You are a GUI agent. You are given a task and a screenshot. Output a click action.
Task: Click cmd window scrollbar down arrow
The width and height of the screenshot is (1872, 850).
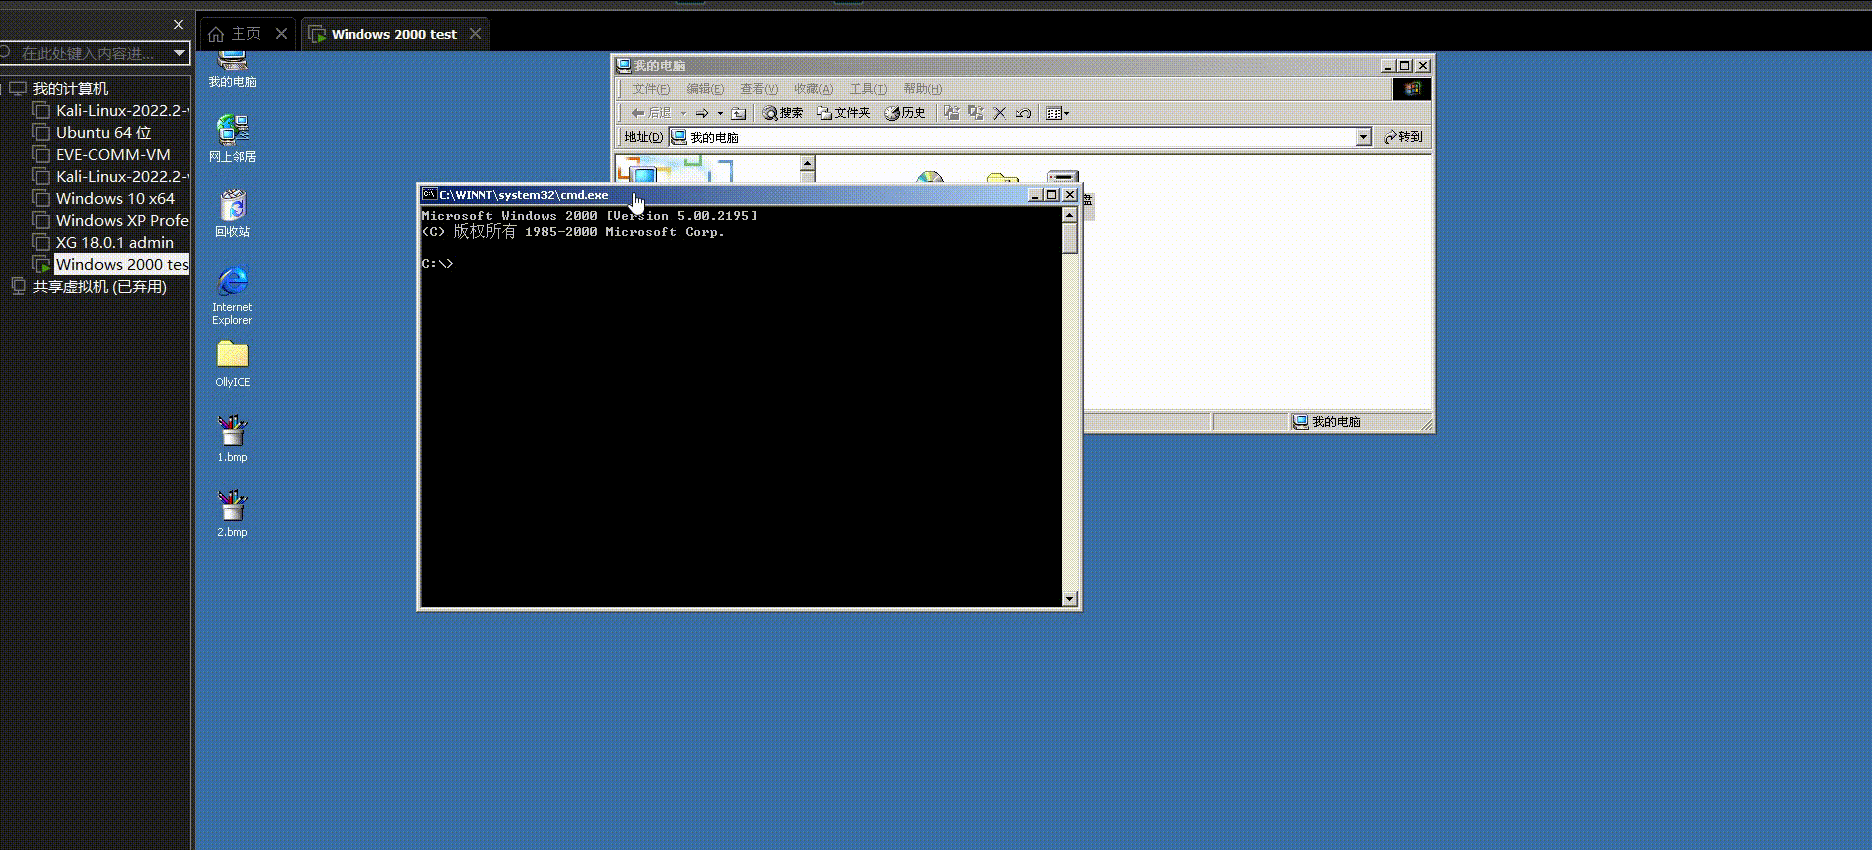1069,599
